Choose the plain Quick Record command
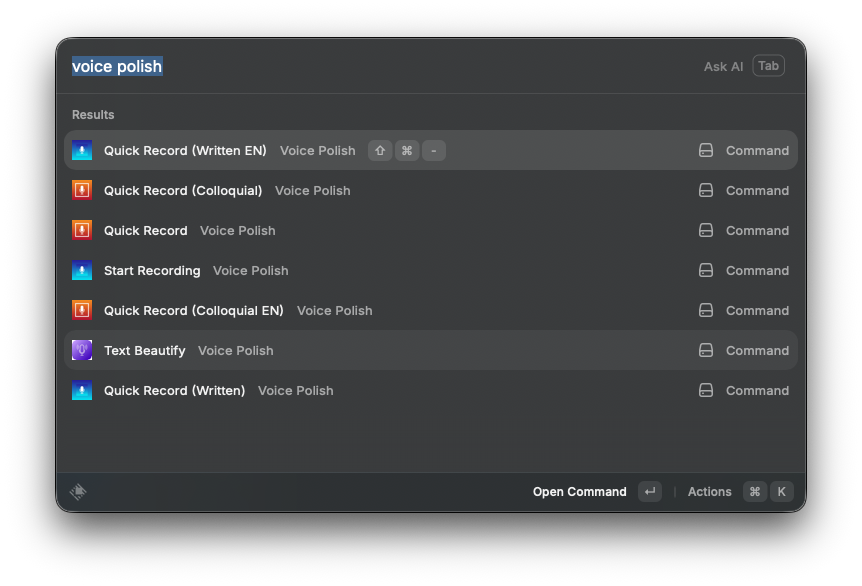 (146, 230)
